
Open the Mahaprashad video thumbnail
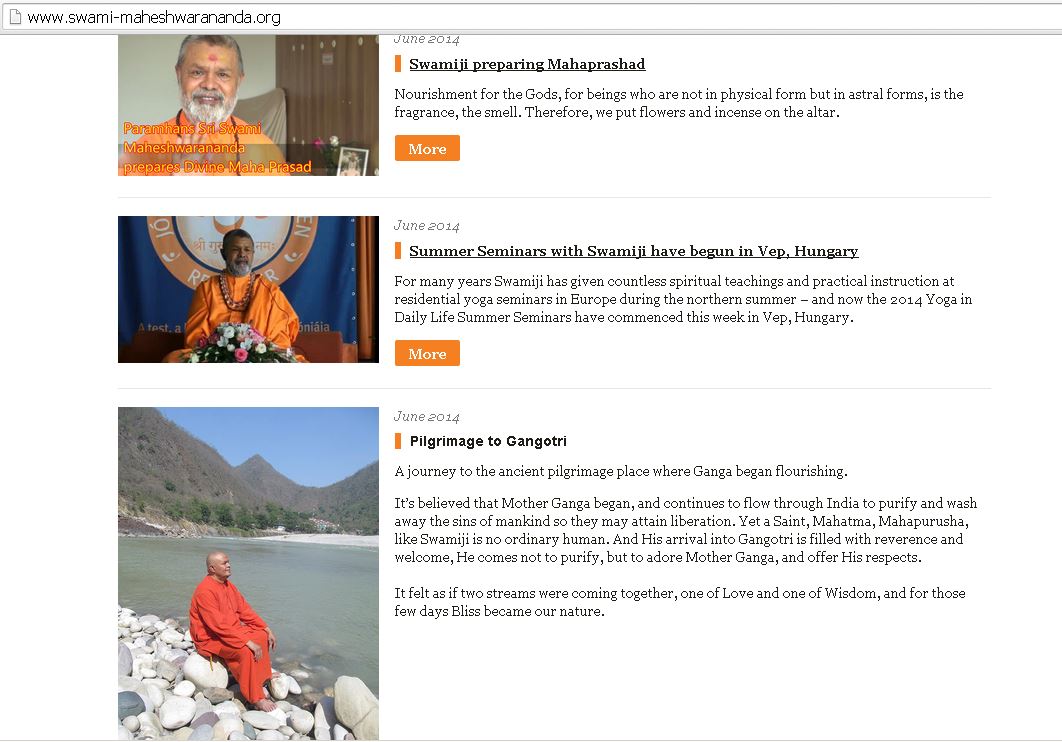tap(248, 105)
